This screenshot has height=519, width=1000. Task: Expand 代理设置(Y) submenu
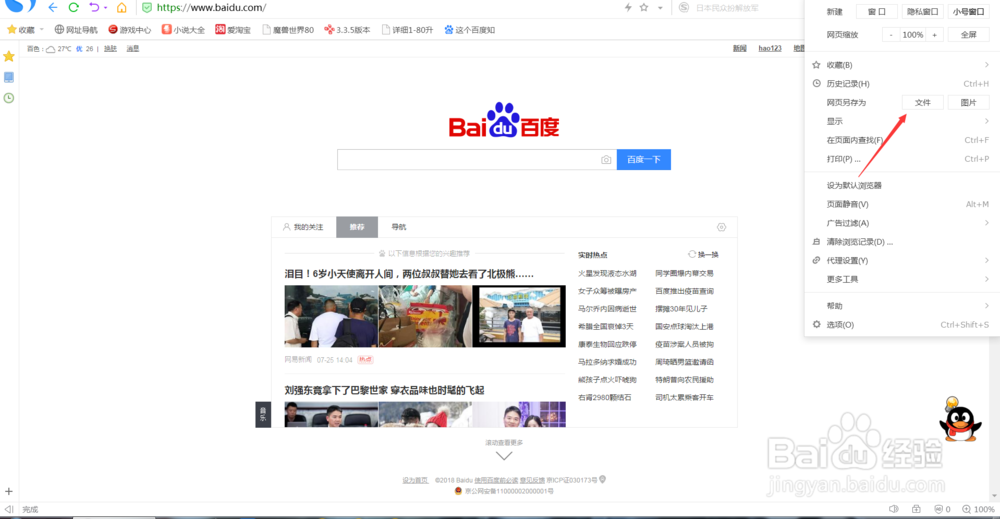[x=901, y=260]
